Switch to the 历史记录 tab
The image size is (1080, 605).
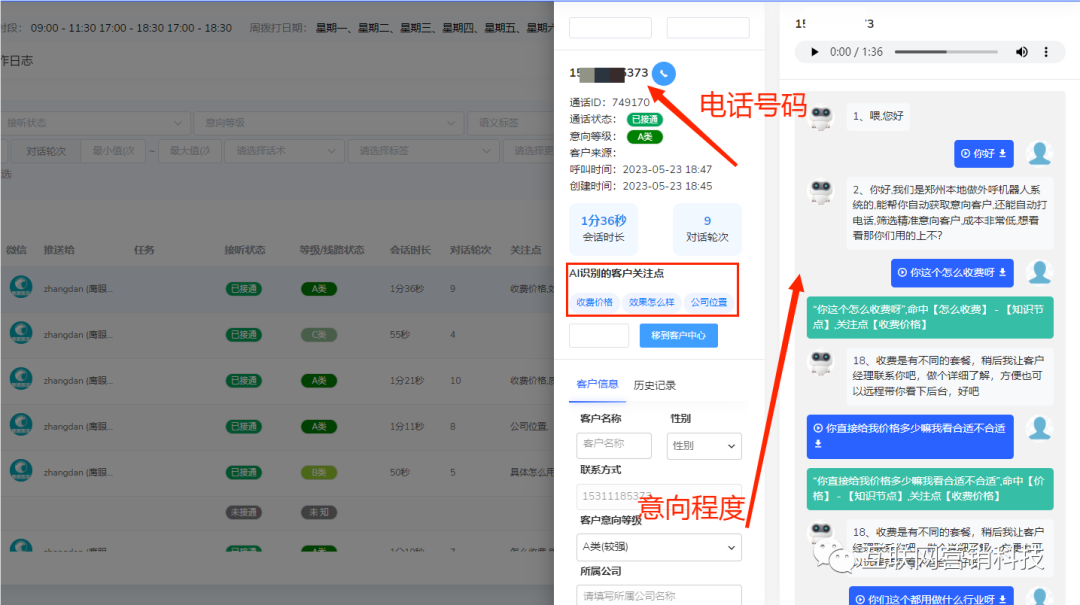[654, 385]
